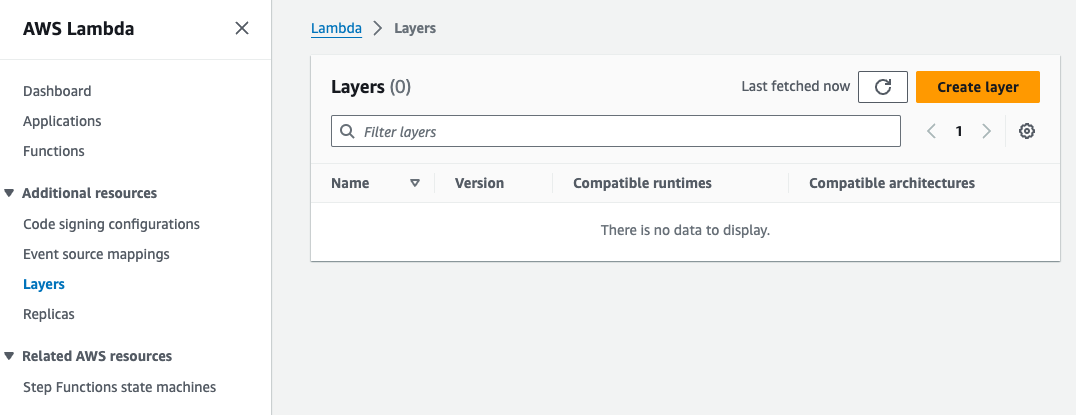Go to next page of layers
The image size is (1076, 415).
[986, 131]
